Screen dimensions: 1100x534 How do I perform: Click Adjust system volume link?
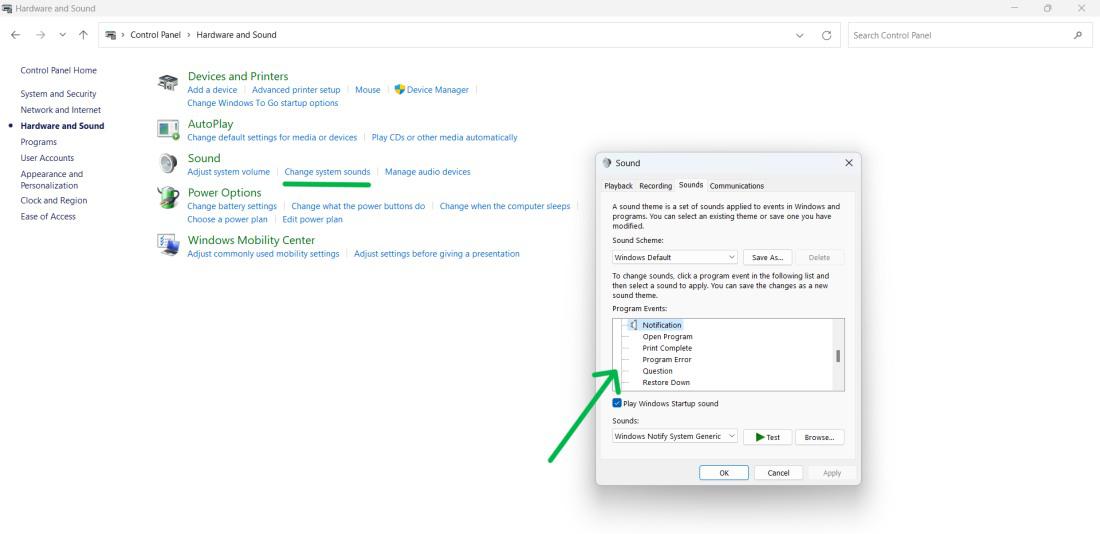tap(228, 172)
